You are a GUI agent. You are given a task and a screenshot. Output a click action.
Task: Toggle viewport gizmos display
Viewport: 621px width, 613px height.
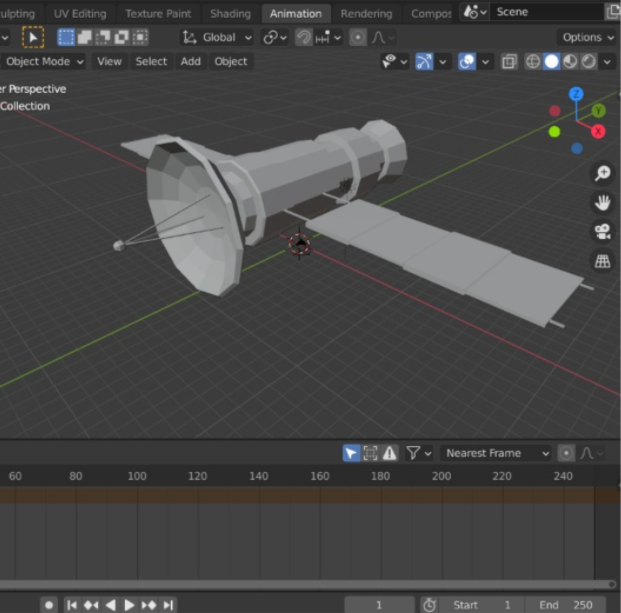coord(424,62)
